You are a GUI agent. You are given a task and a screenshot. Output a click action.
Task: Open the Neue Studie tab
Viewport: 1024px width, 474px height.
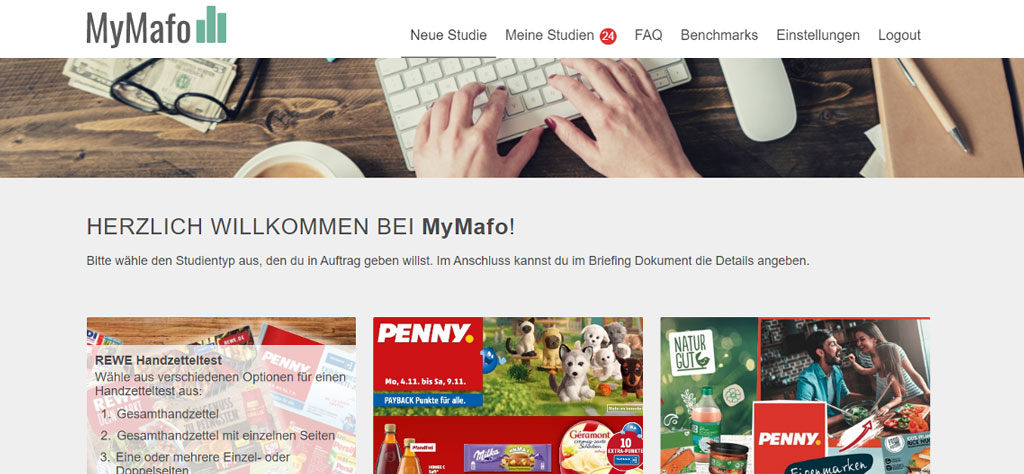(x=448, y=35)
